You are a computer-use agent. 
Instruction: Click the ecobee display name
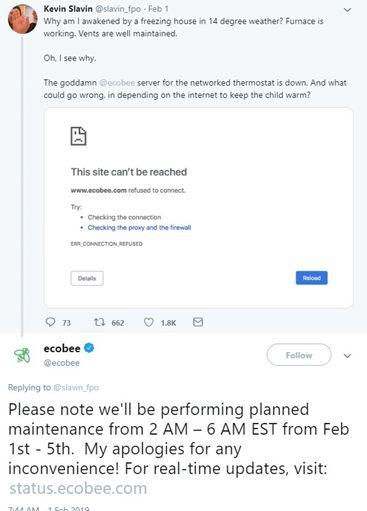pos(62,348)
